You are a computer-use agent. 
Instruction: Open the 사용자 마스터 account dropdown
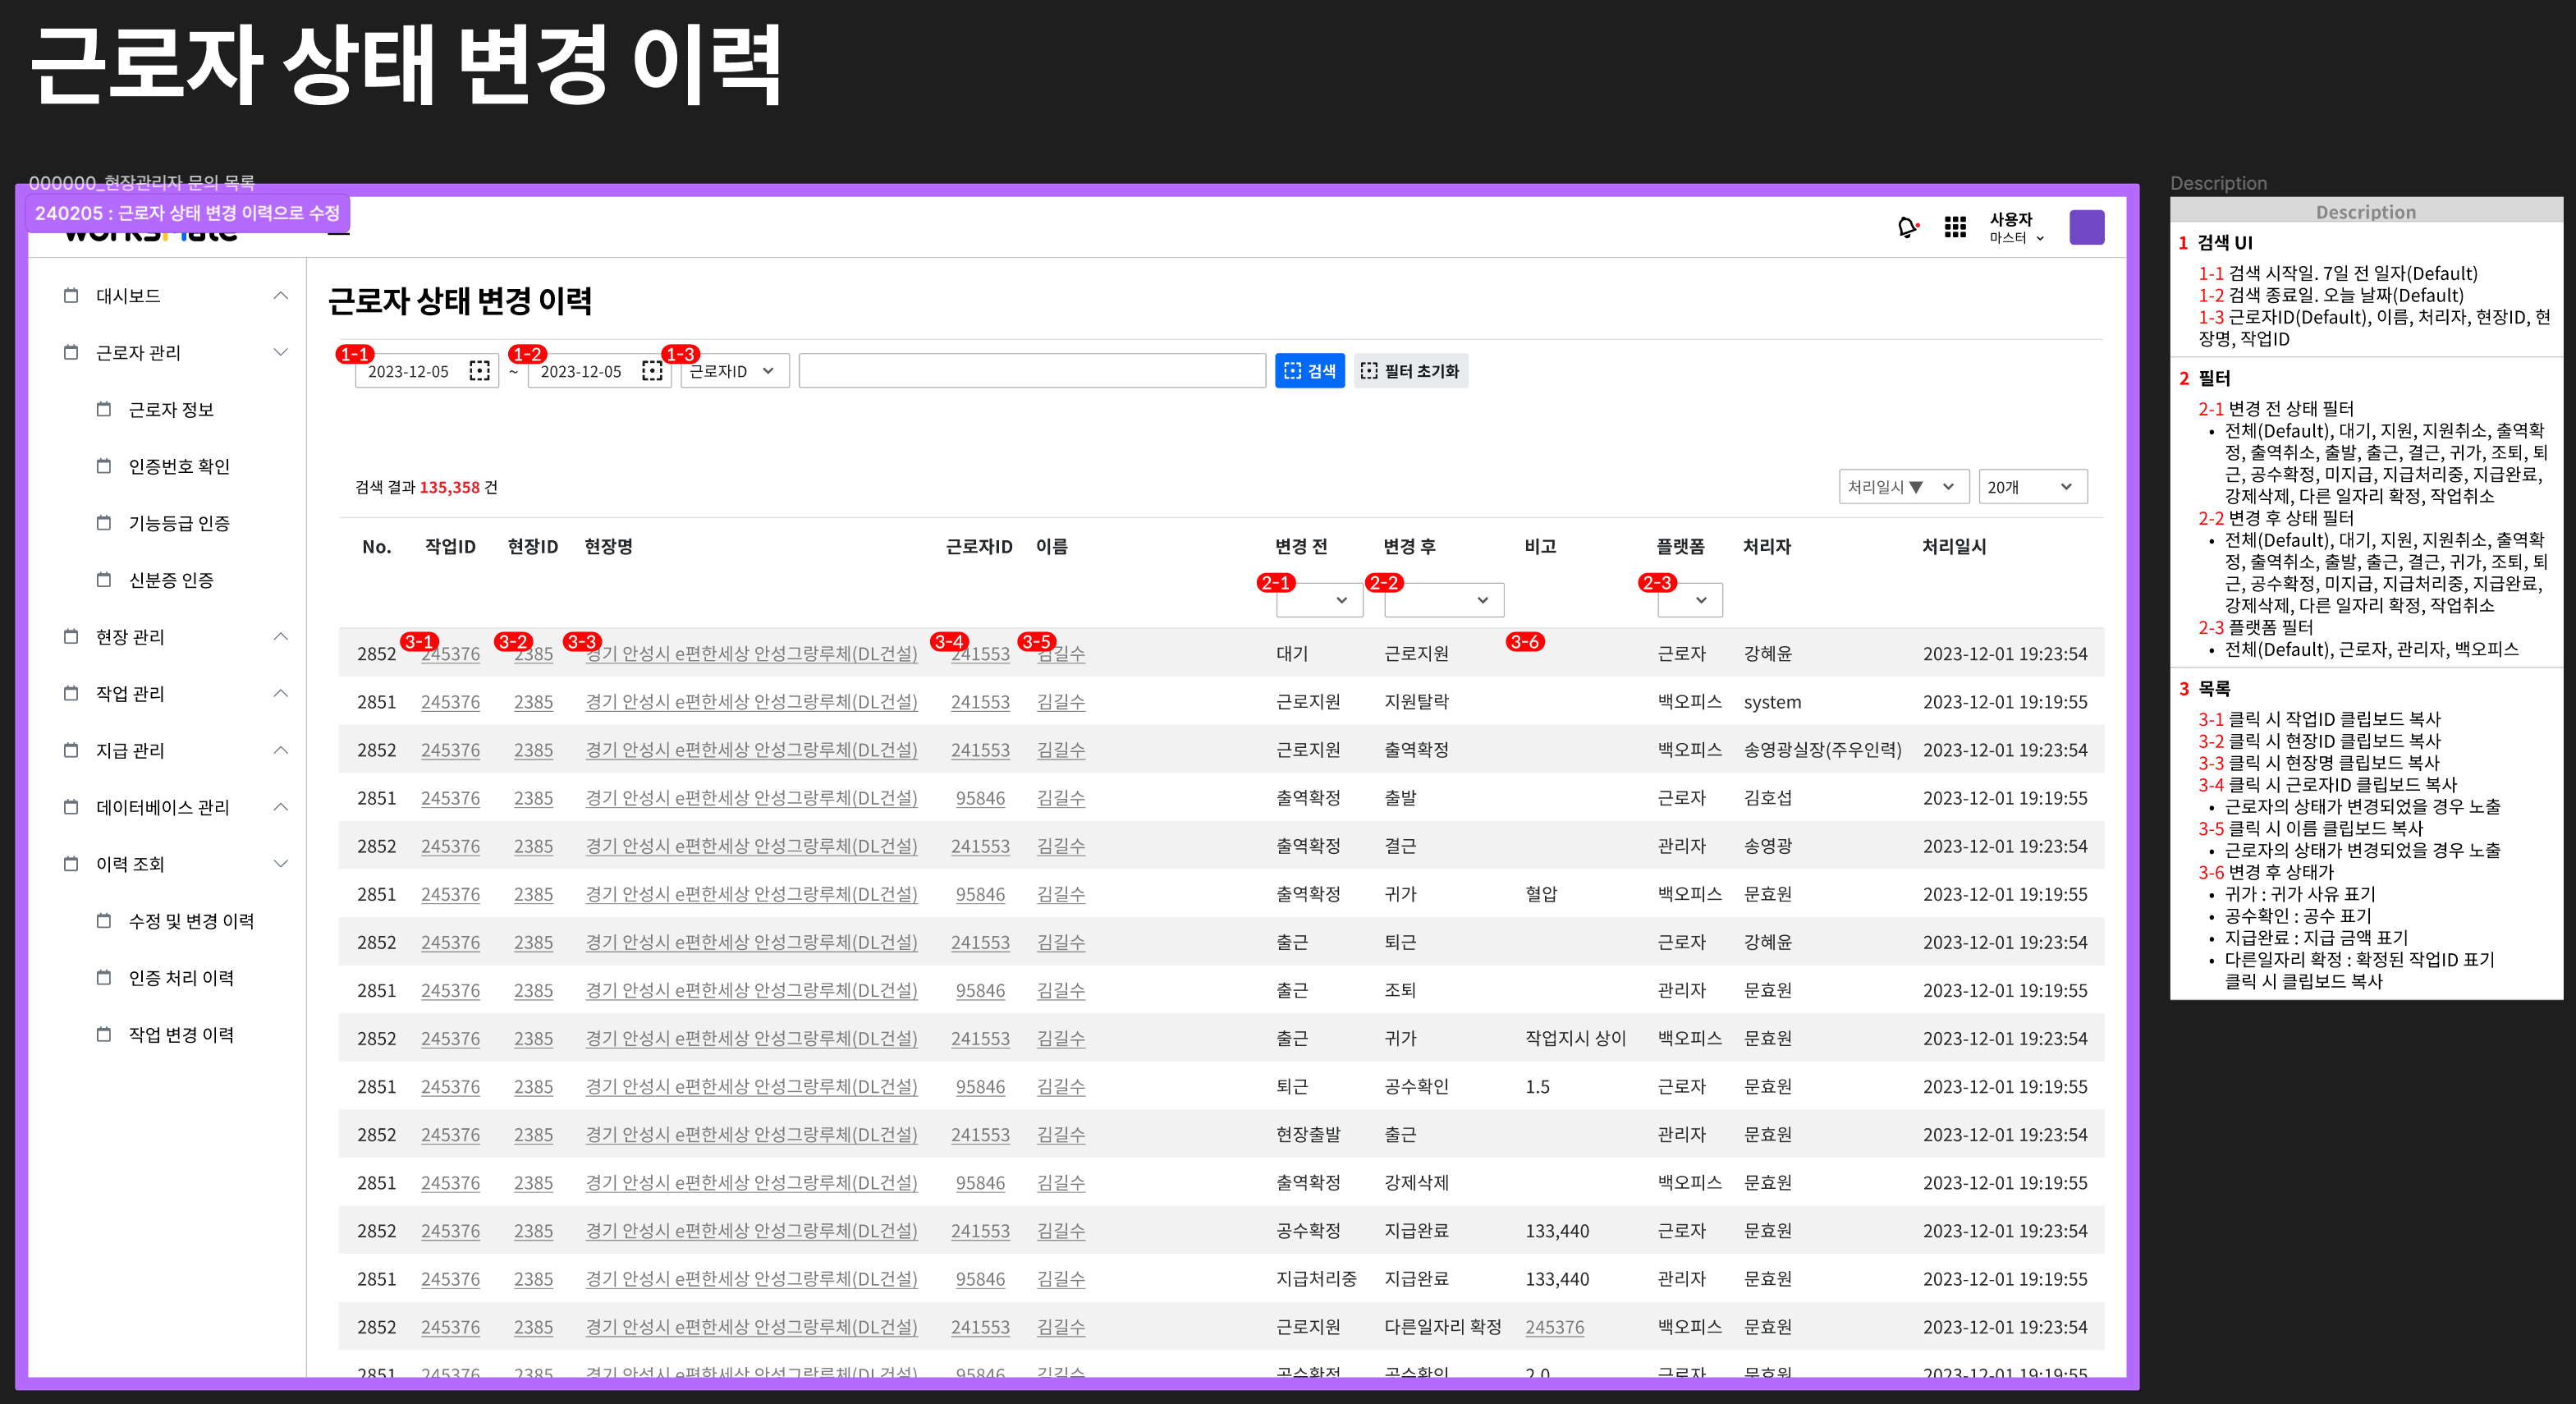[x=2016, y=228]
